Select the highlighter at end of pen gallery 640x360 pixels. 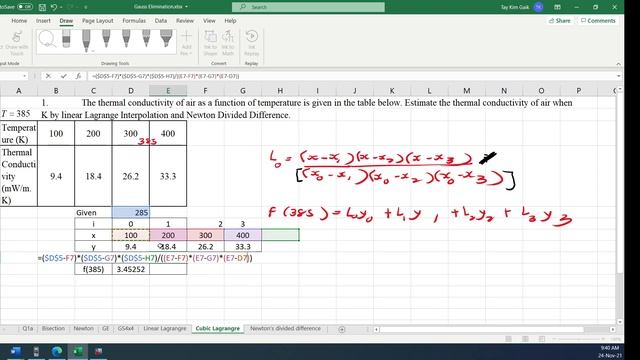click(x=166, y=38)
